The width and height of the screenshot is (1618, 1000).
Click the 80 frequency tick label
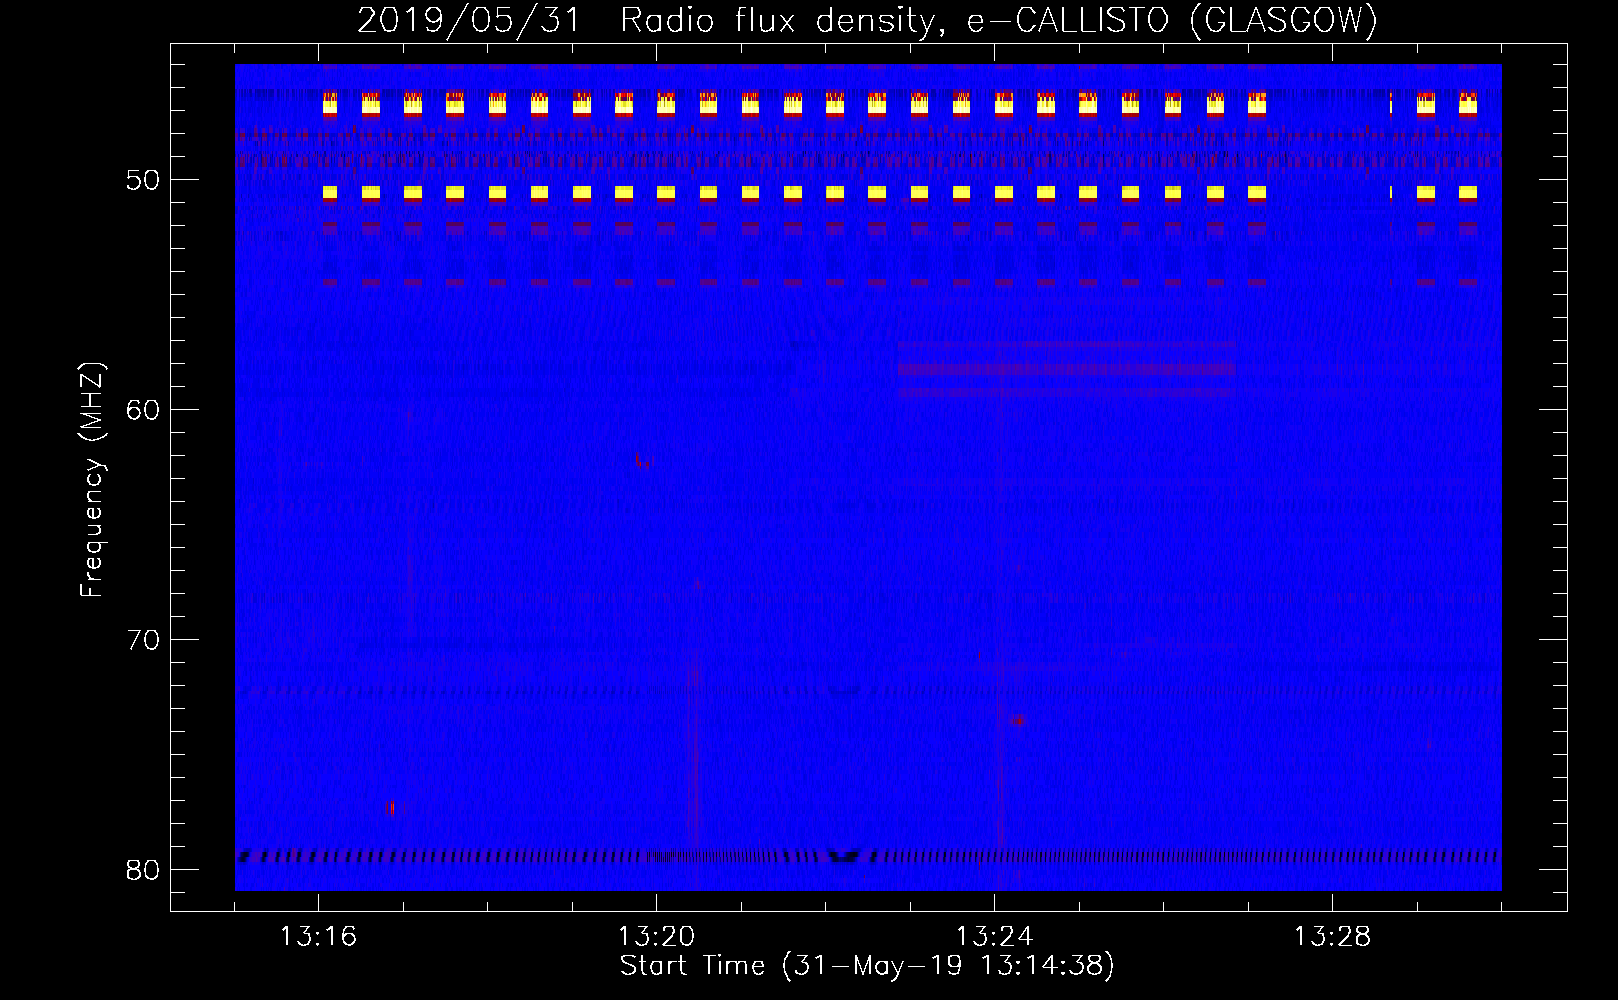pos(143,870)
